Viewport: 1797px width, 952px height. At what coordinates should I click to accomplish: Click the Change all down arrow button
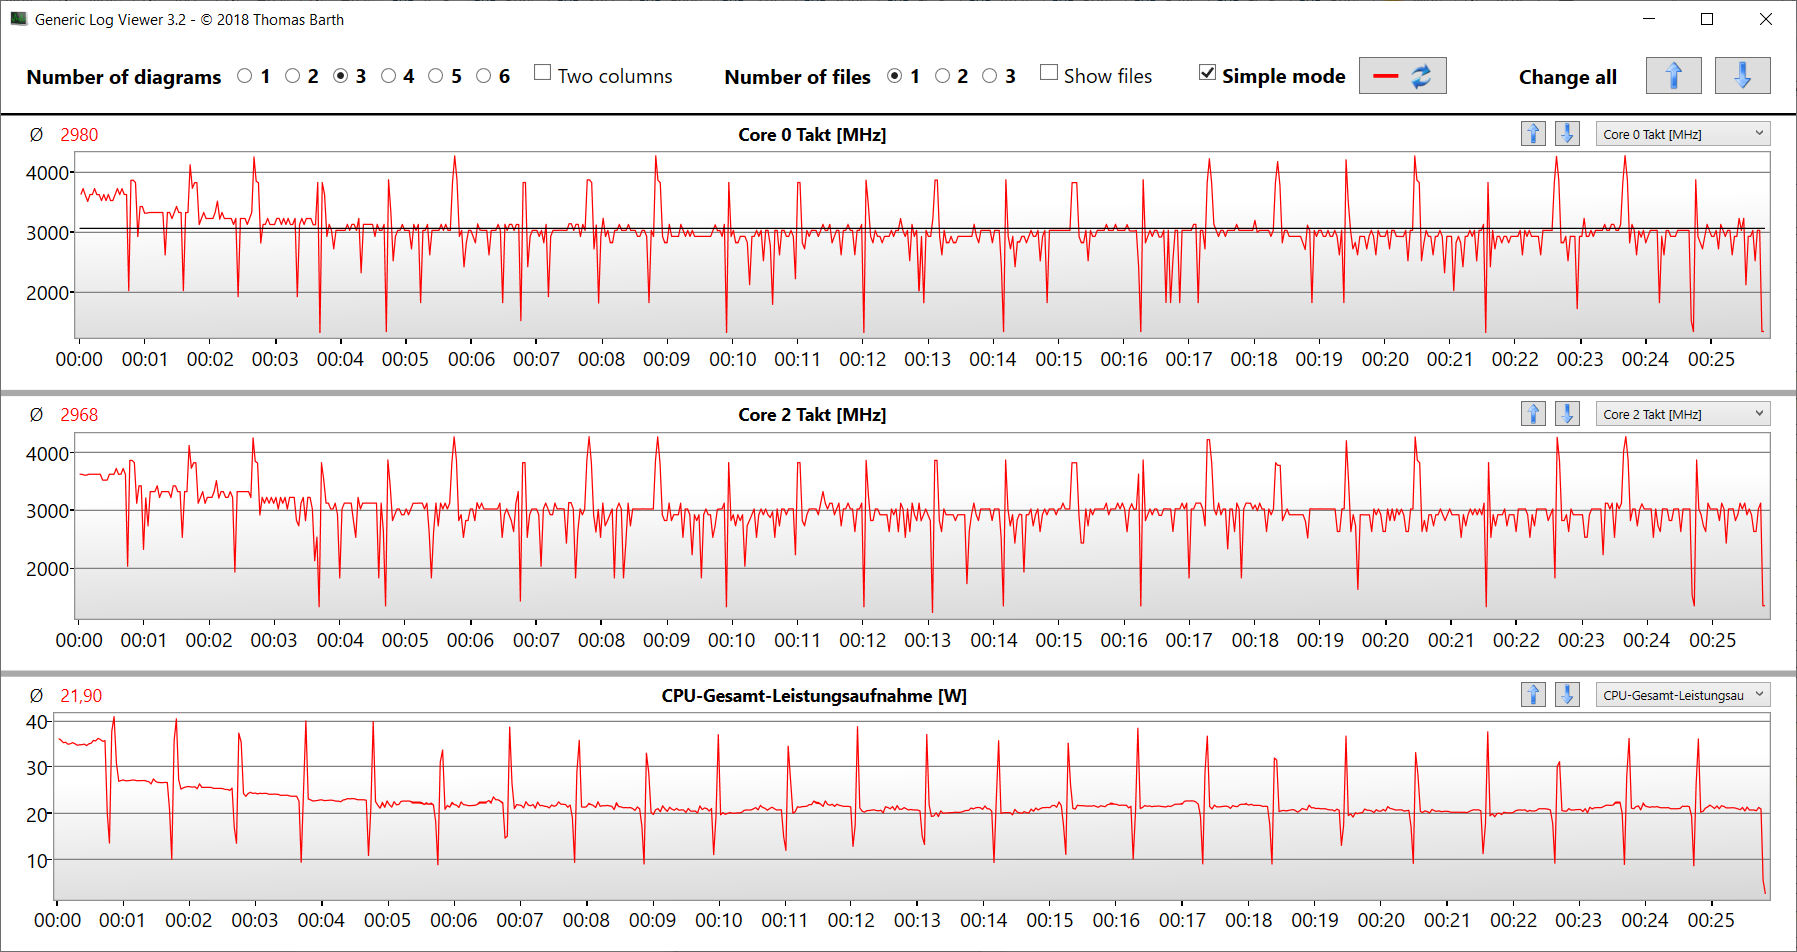[1742, 76]
